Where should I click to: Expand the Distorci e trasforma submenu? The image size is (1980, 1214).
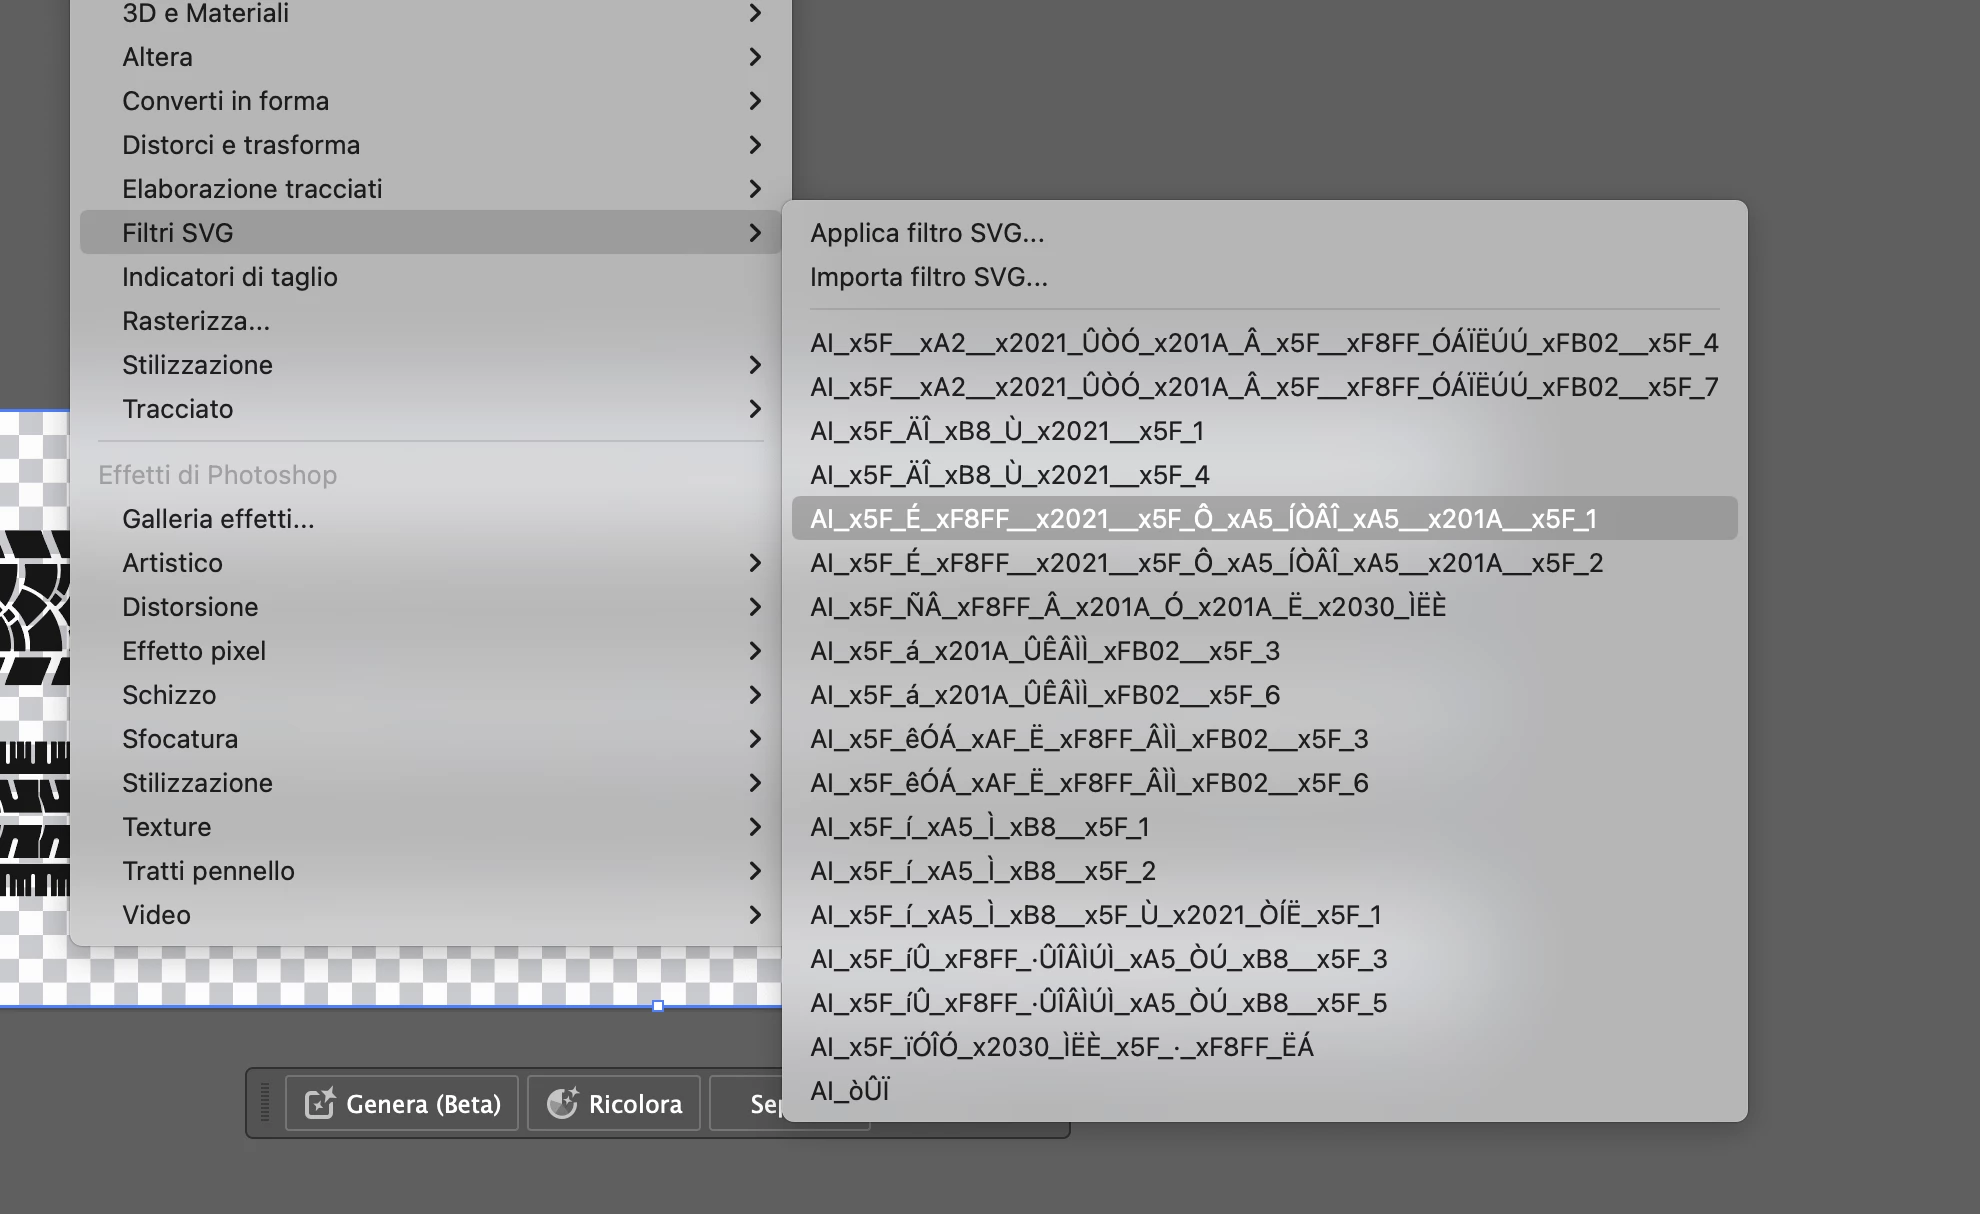click(240, 145)
